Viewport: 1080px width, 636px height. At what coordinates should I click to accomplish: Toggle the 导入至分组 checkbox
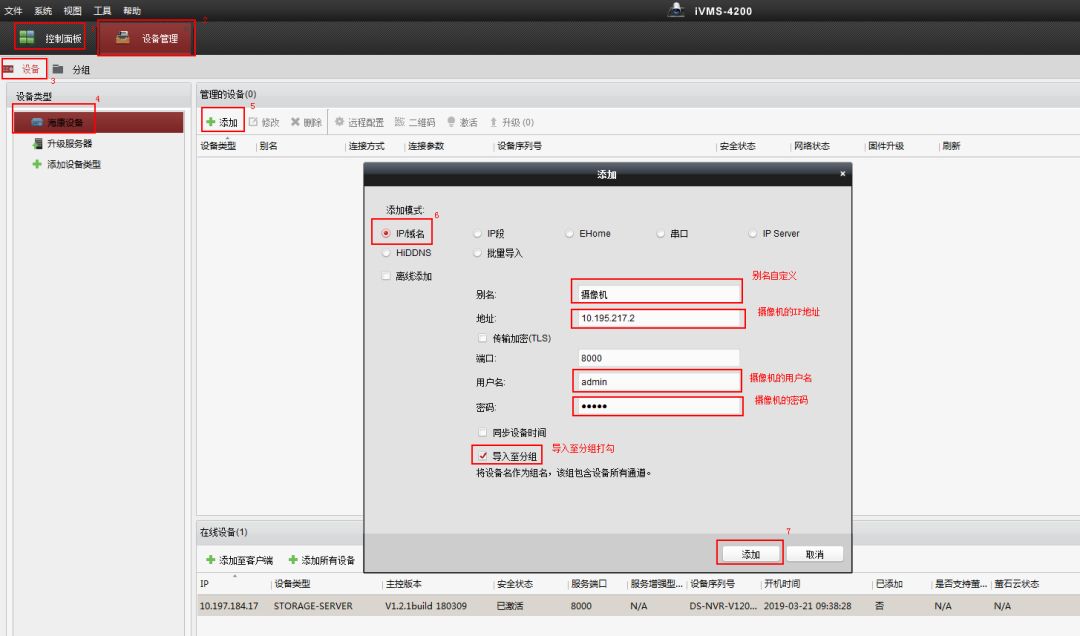pyautogui.click(x=483, y=455)
